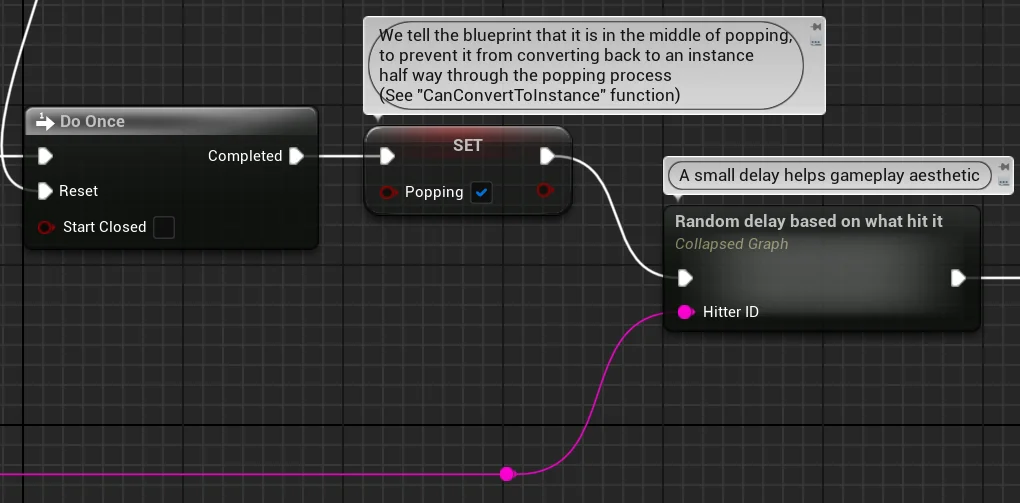Screen dimensions: 1020x503
Task: Click the Hitter ID magenta input pin
Action: click(x=685, y=312)
